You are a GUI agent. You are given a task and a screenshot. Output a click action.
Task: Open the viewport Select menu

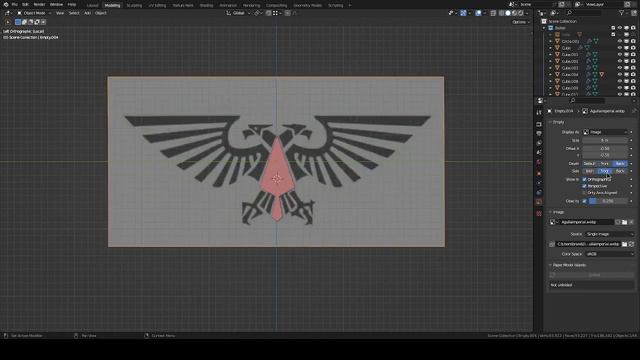coord(74,13)
